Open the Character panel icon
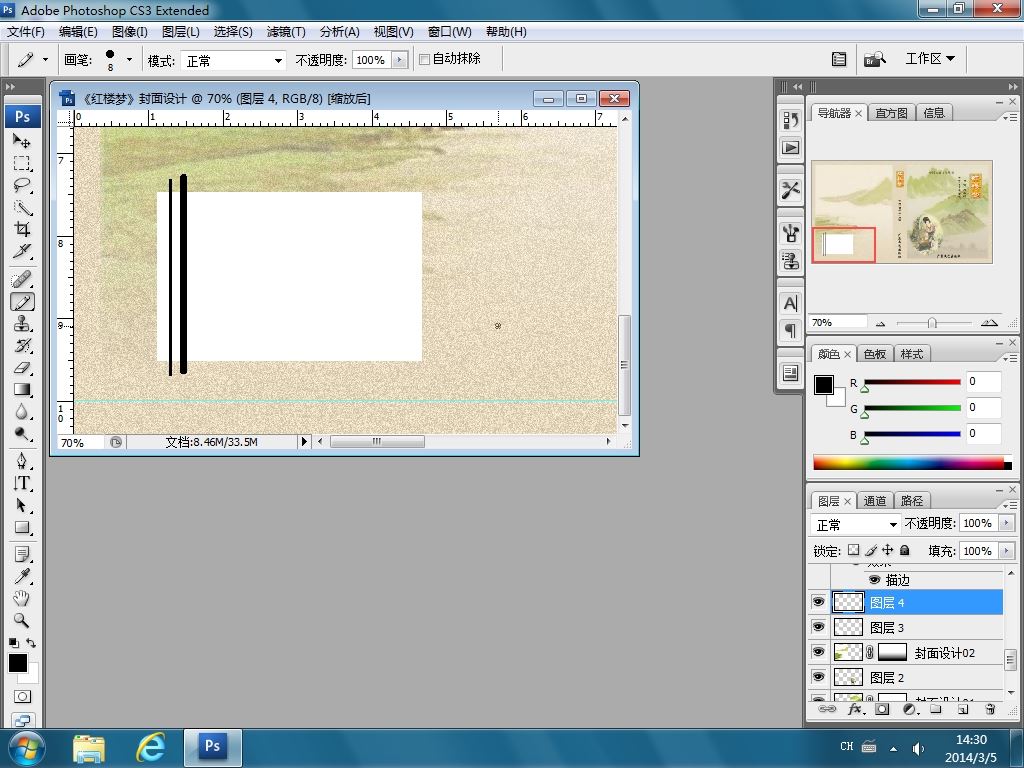This screenshot has height=768, width=1024. pos(790,304)
